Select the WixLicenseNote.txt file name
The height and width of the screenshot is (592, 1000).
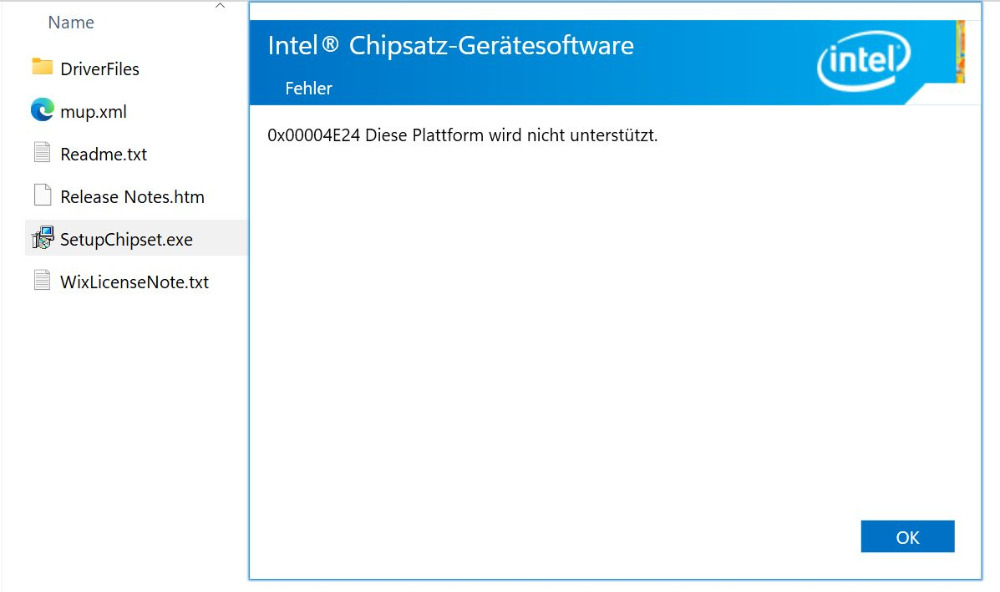134,282
